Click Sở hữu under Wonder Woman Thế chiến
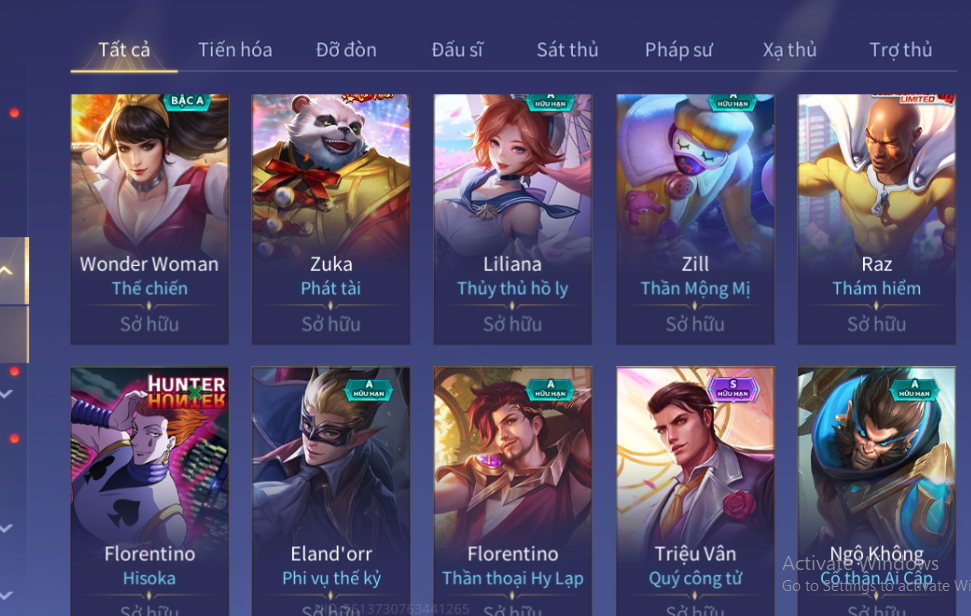971x616 pixels. coord(149,324)
